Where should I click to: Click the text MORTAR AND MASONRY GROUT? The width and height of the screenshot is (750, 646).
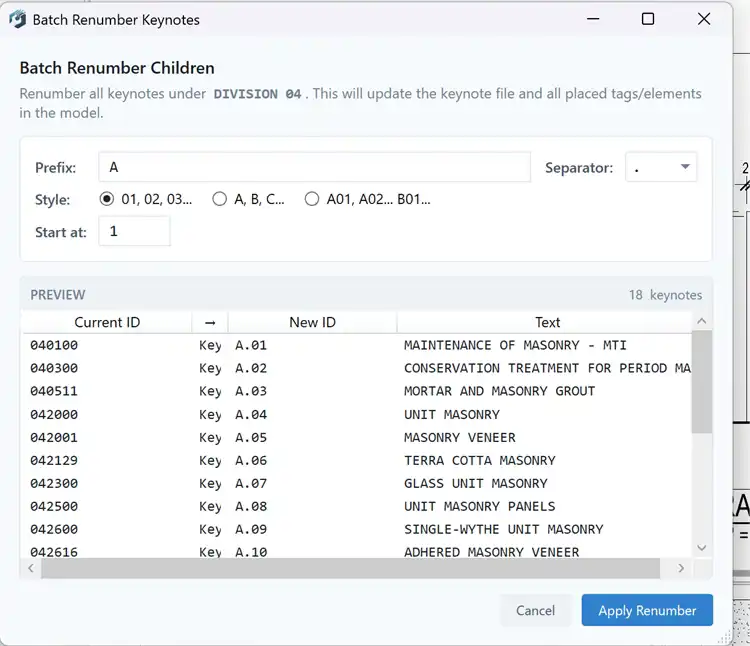pyautogui.click(x=499, y=391)
